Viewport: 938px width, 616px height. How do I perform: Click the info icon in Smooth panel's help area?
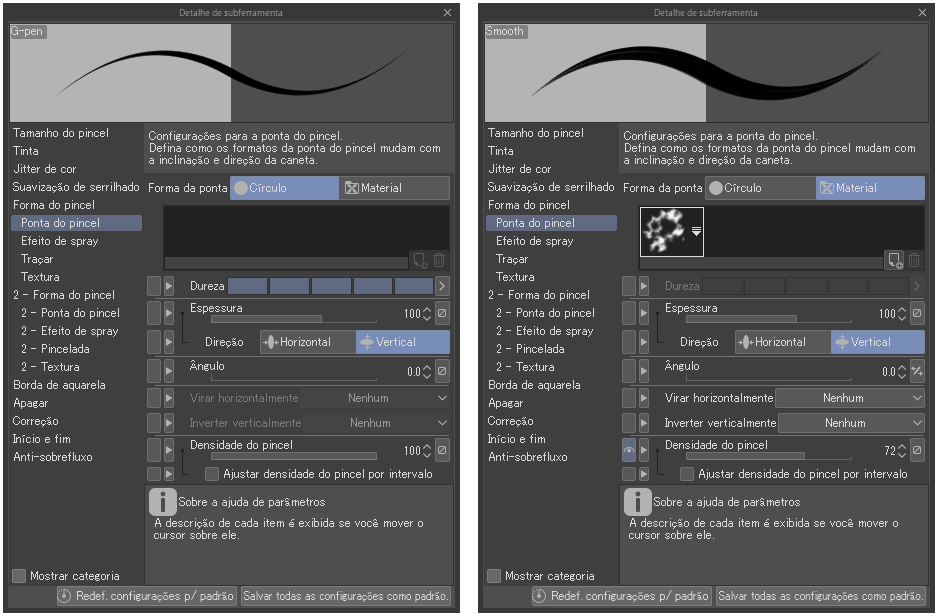(x=637, y=501)
